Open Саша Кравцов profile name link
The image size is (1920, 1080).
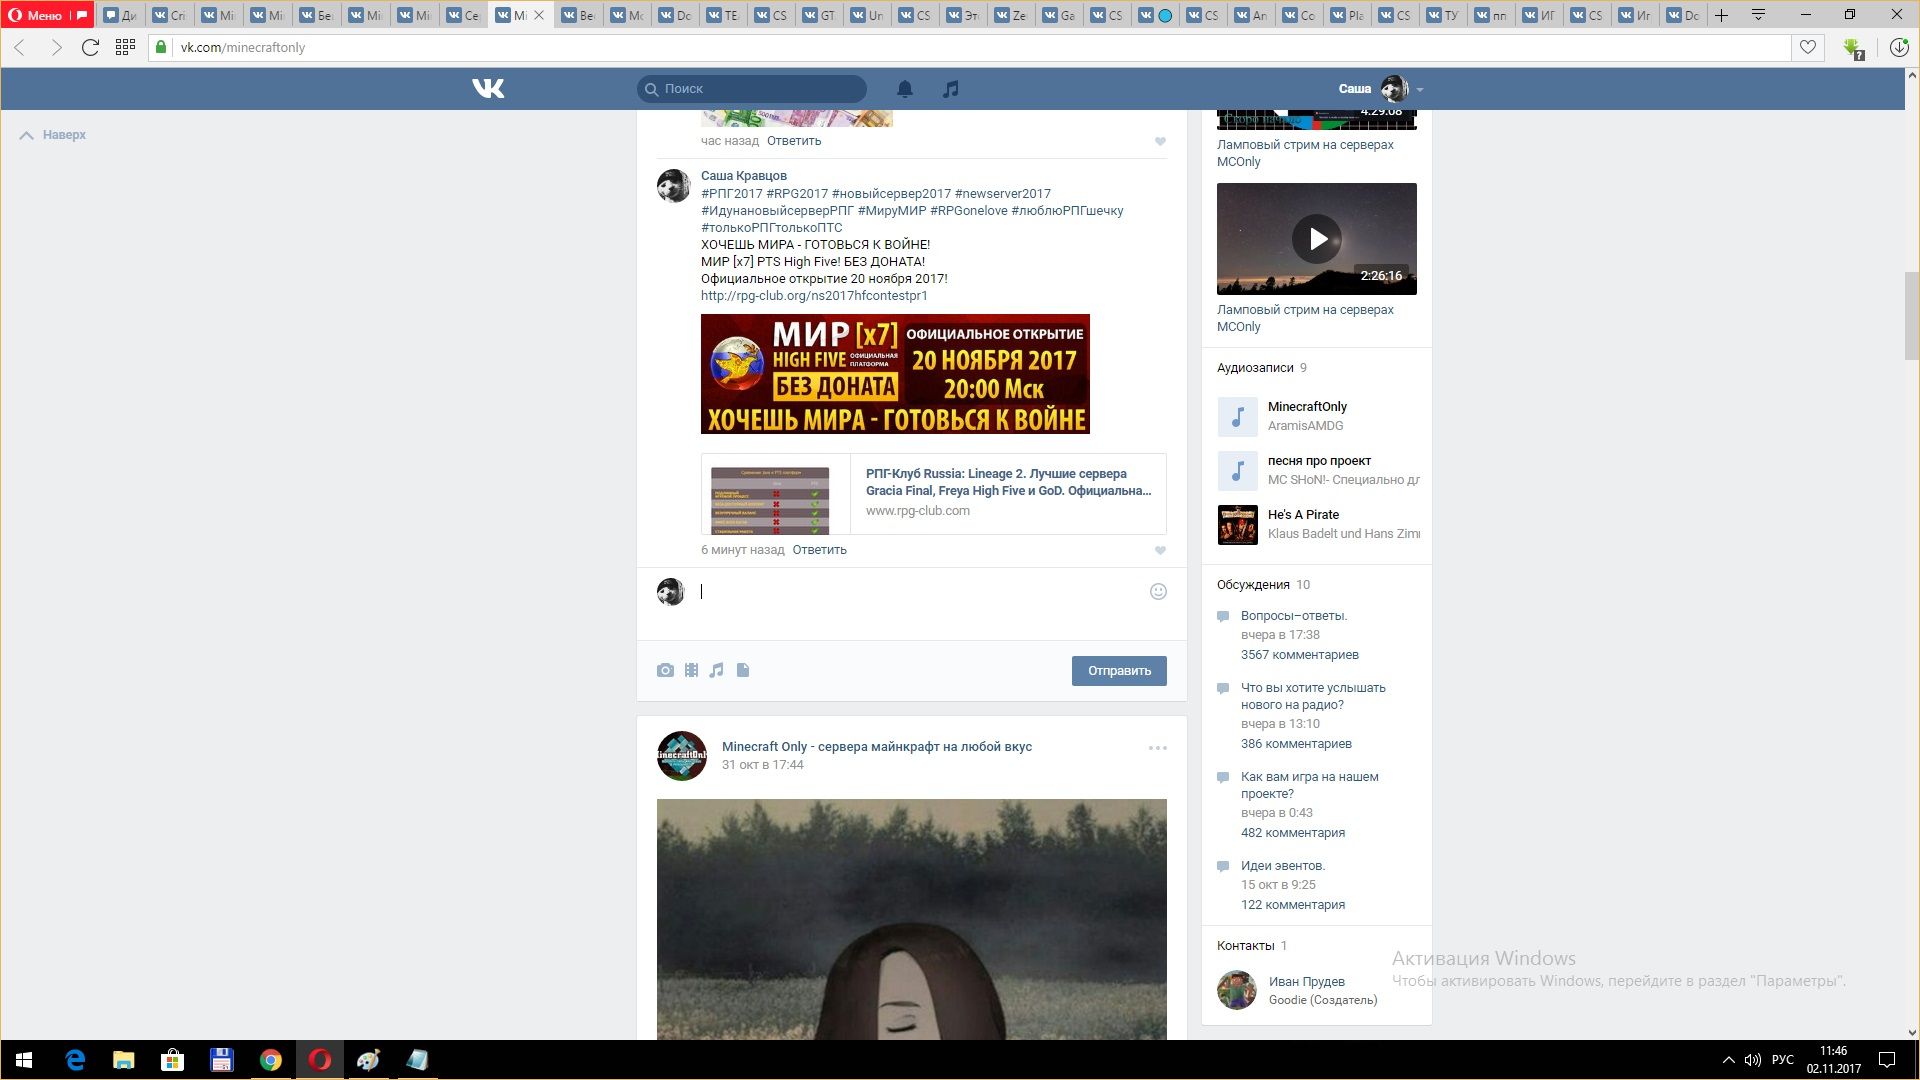point(743,176)
